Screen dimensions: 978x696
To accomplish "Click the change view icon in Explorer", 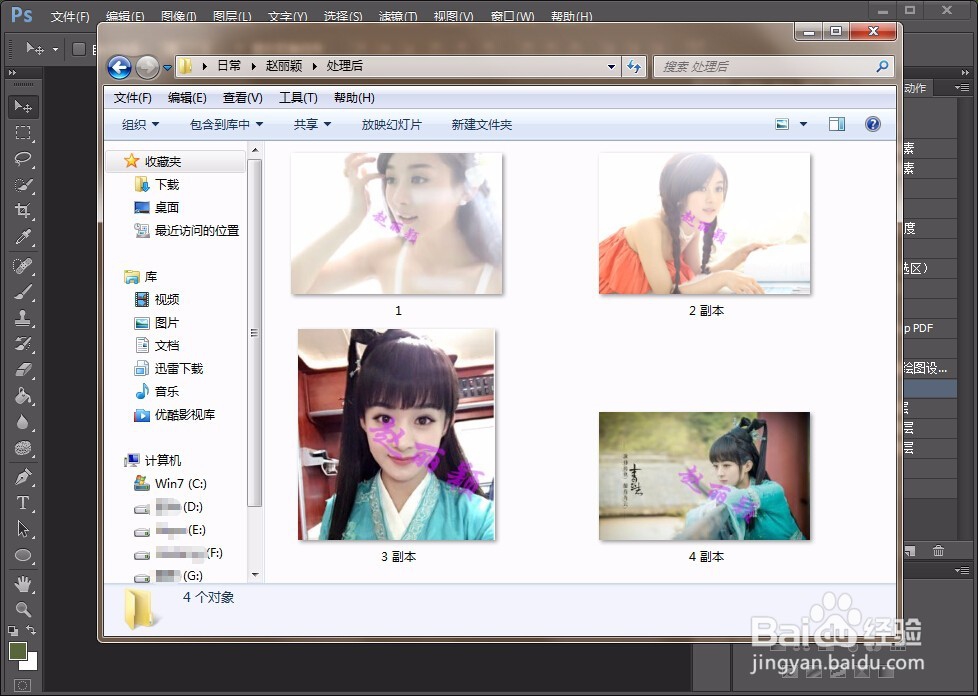I will (782, 124).
